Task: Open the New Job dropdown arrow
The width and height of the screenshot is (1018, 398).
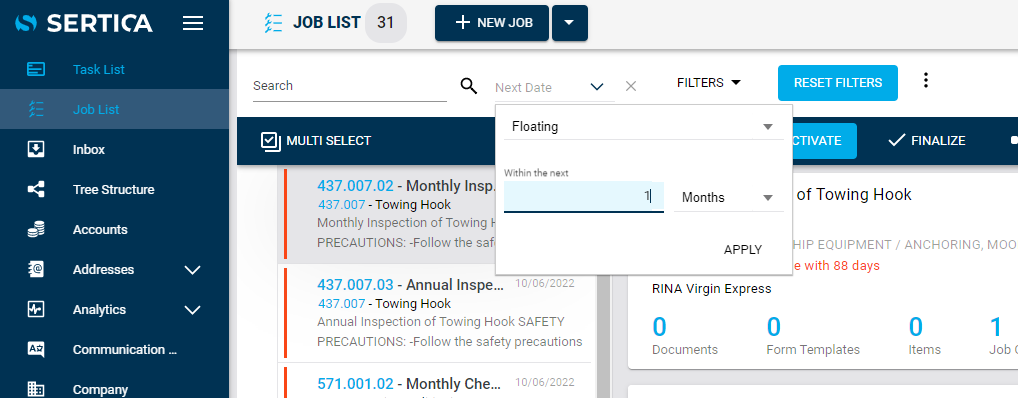Action: tap(569, 23)
